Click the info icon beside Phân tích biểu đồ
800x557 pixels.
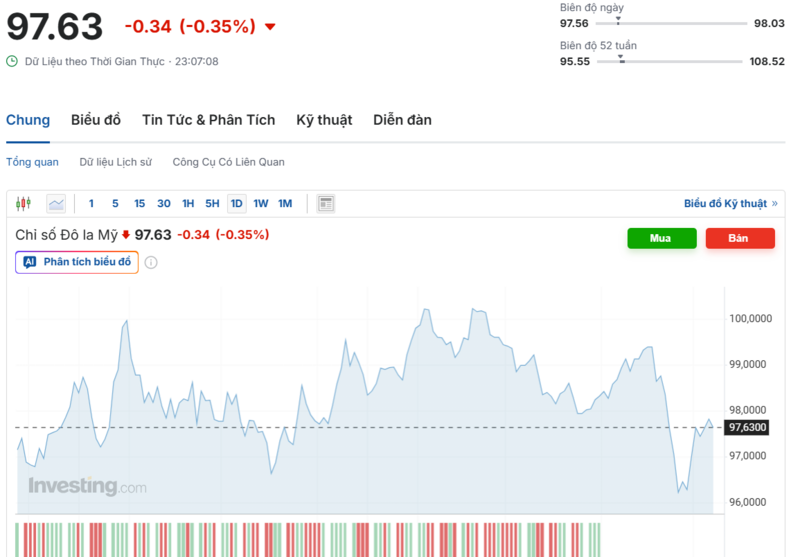151,263
